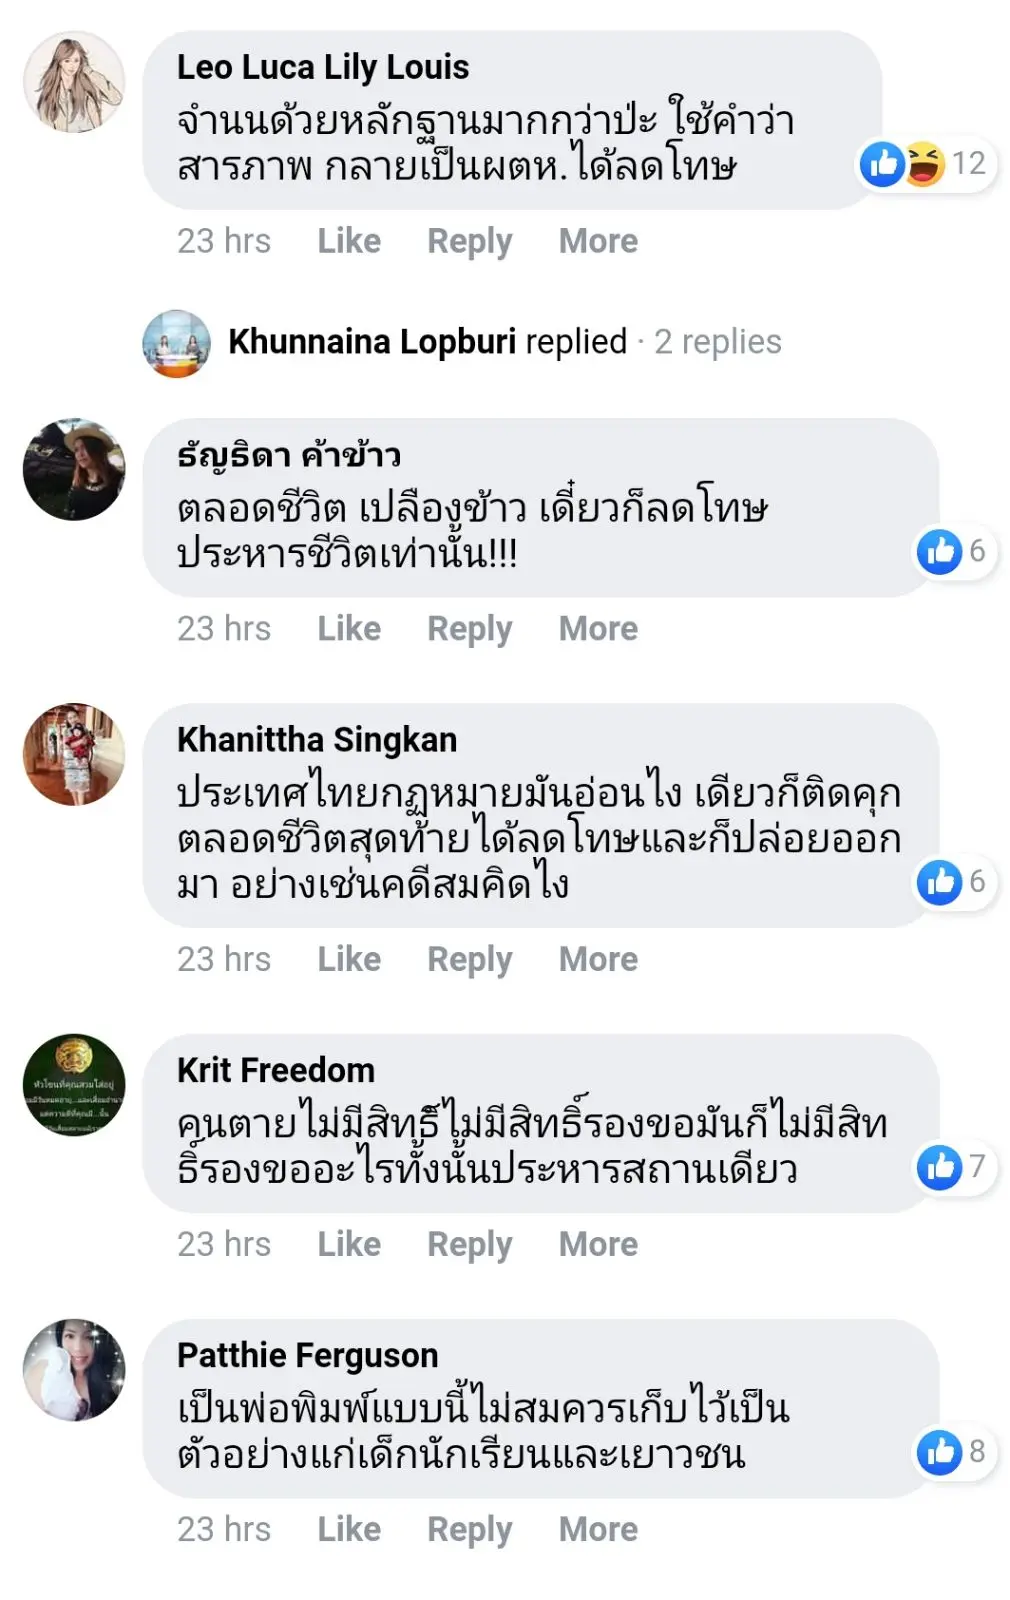Open Krit Freedom's green profile avatar
The width and height of the screenshot is (1010, 1600).
coord(74,1085)
